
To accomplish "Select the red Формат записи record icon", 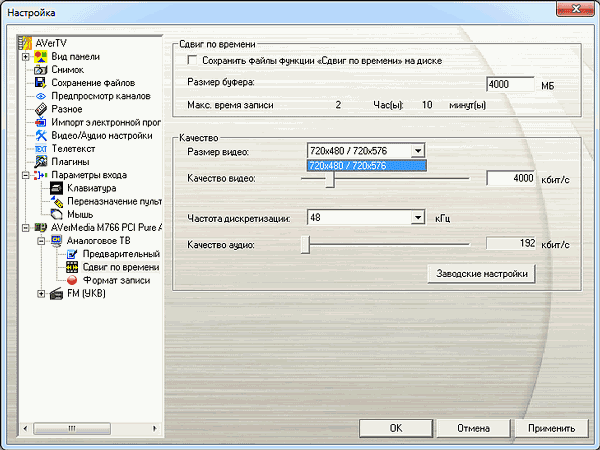I will point(72,280).
